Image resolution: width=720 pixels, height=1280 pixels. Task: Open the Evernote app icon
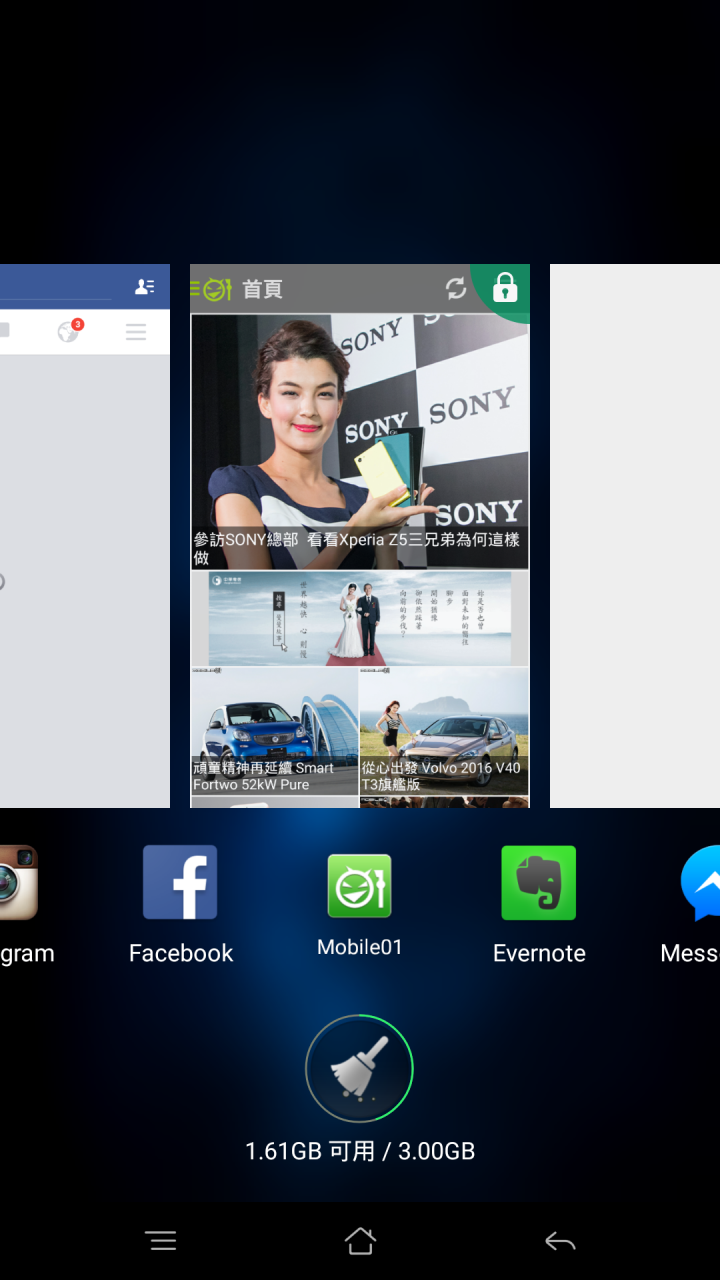pyautogui.click(x=539, y=882)
